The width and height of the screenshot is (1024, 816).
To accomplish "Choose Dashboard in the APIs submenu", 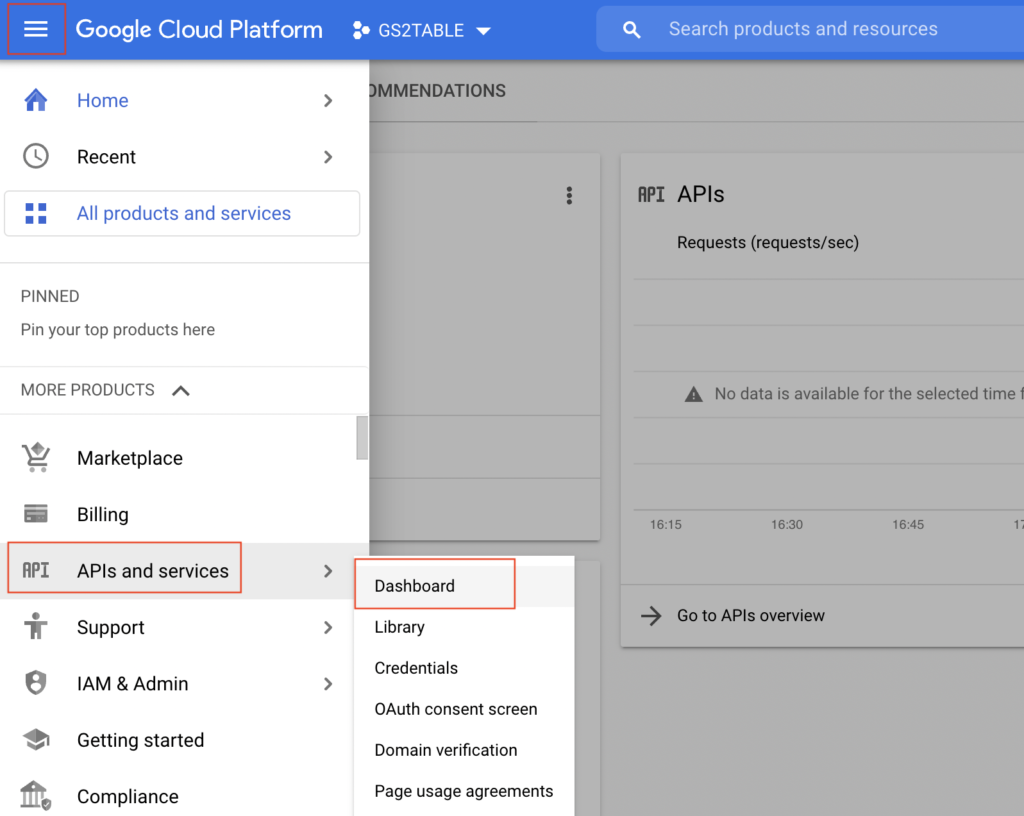I will click(x=464, y=586).
